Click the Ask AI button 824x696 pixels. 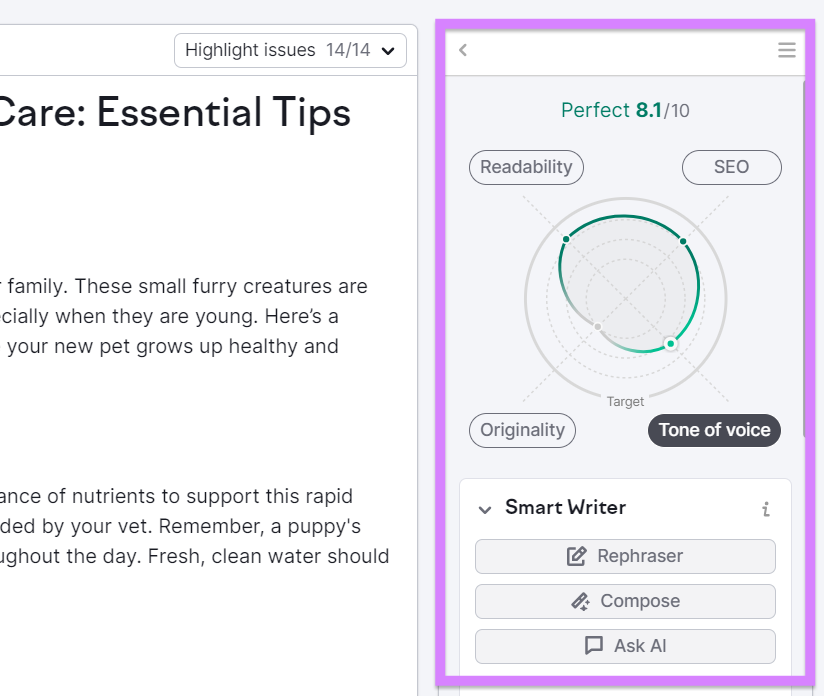(625, 646)
